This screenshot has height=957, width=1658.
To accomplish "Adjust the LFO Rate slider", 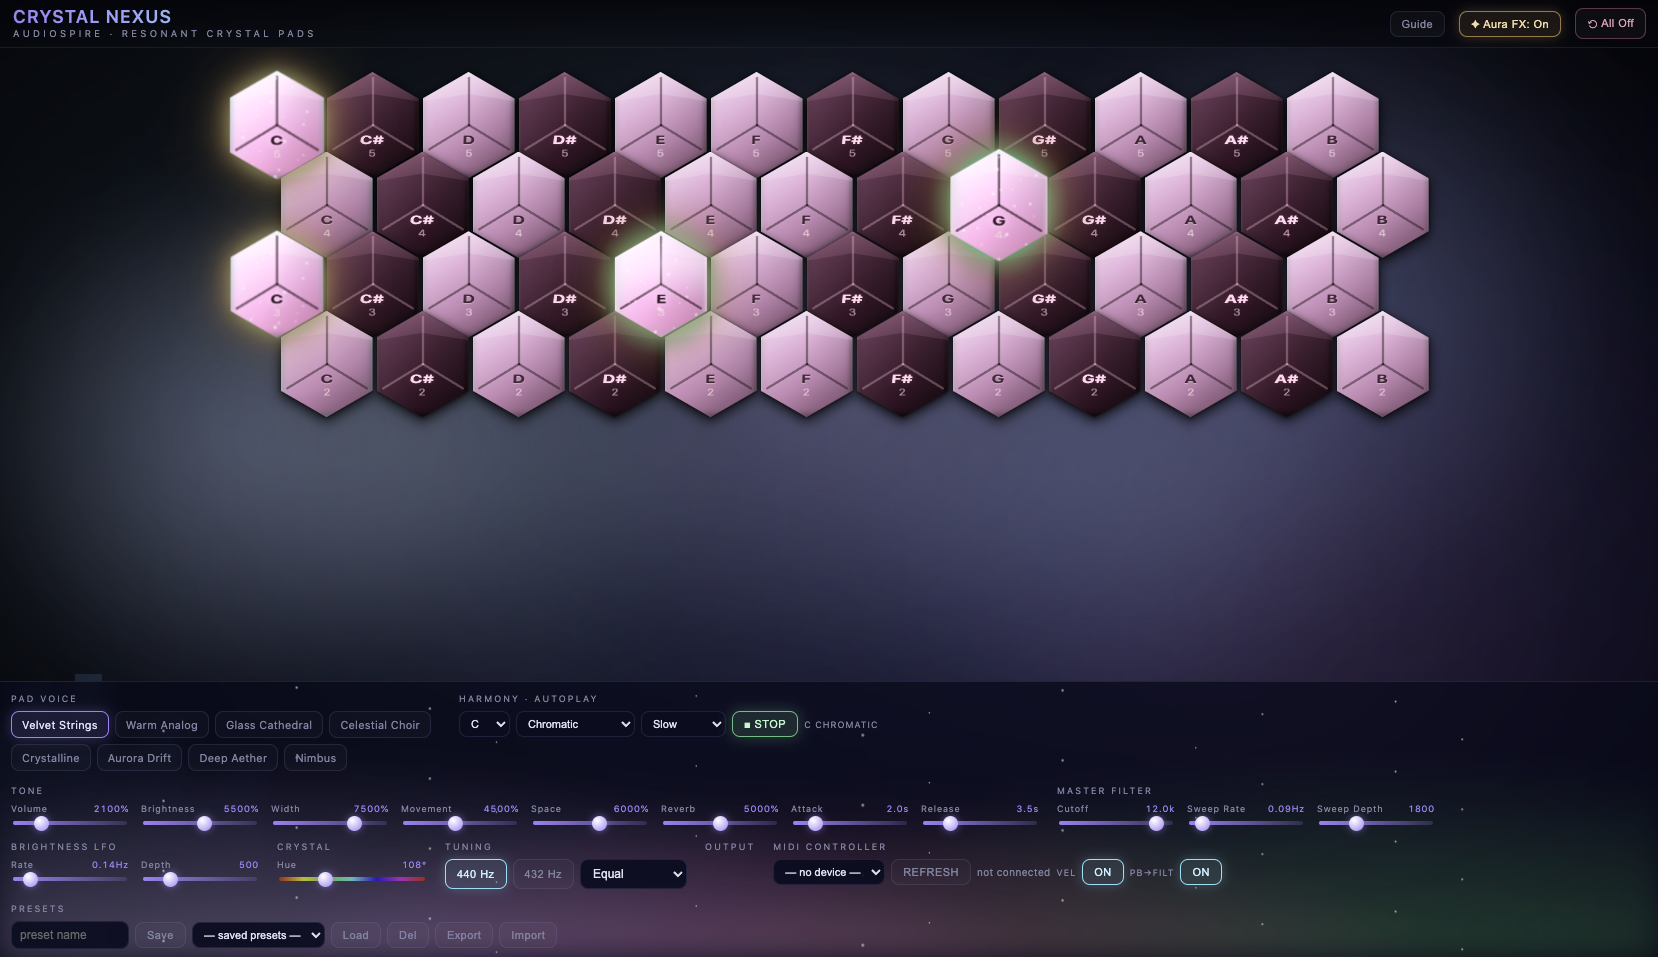I will click(70, 879).
